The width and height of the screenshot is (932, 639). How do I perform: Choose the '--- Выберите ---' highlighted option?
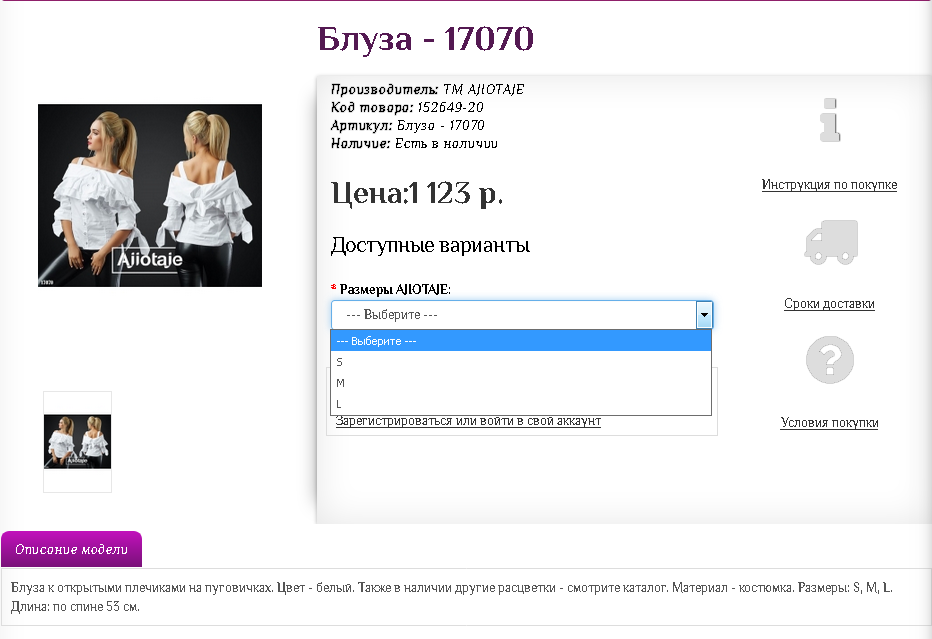(x=521, y=341)
